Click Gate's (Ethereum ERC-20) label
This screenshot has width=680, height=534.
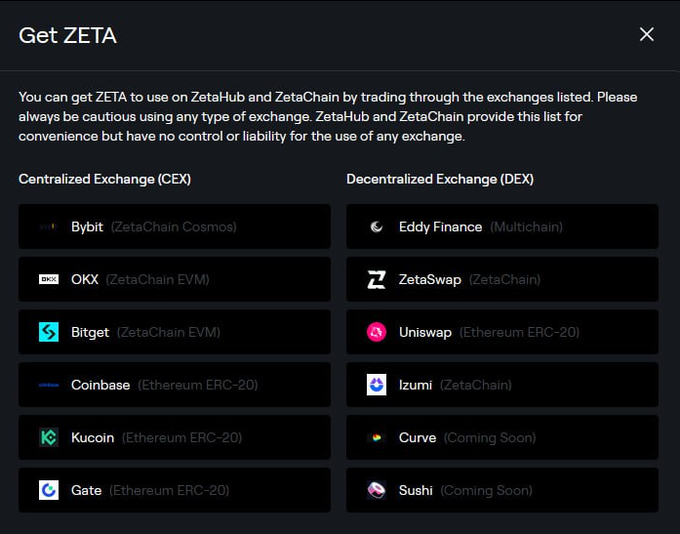click(169, 491)
